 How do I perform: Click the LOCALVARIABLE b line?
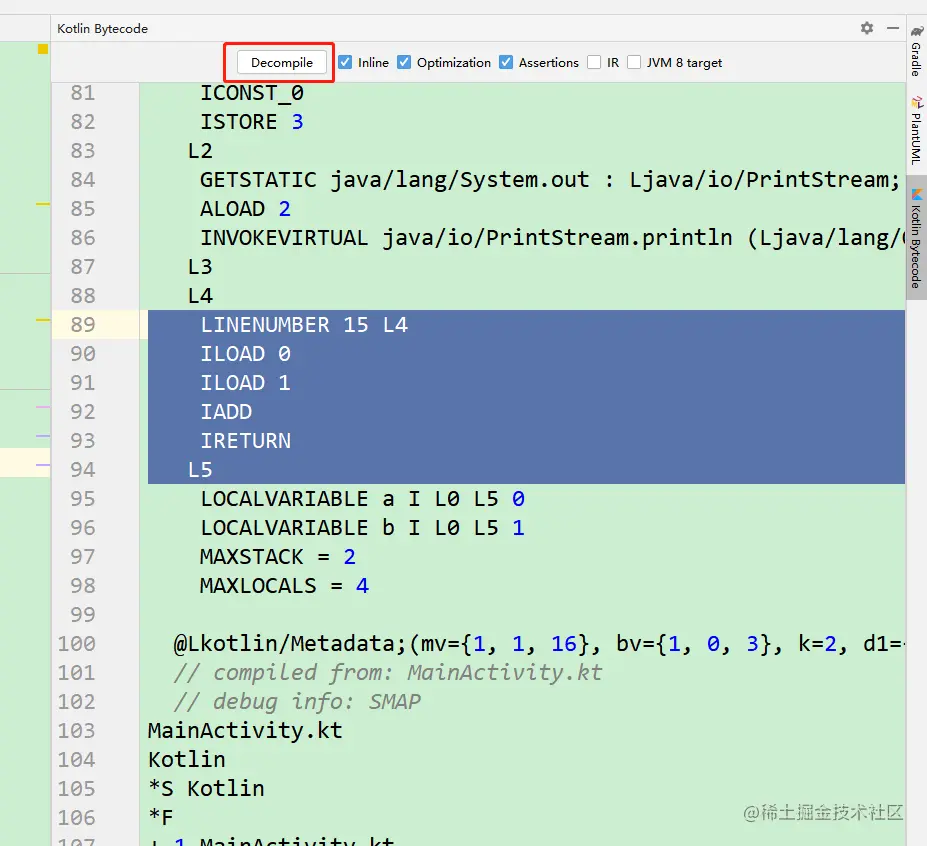tap(362, 527)
